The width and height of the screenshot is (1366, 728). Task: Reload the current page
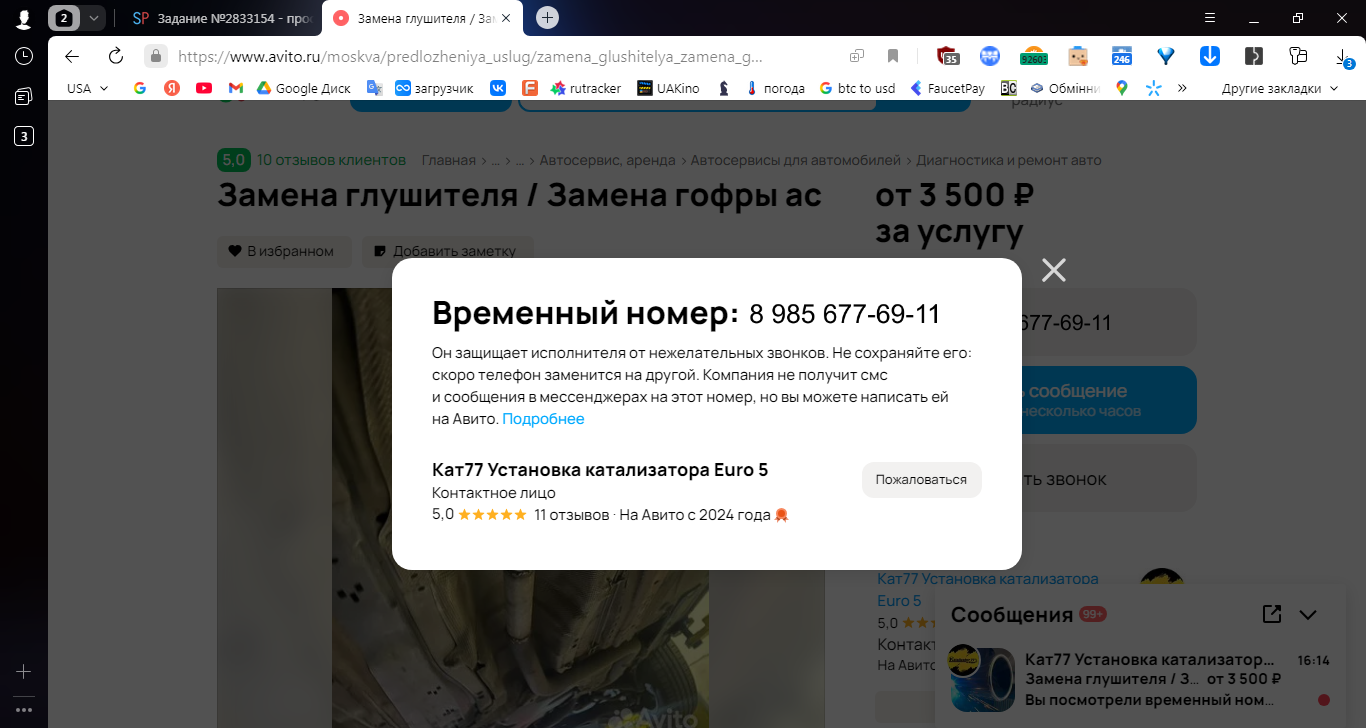pyautogui.click(x=115, y=56)
